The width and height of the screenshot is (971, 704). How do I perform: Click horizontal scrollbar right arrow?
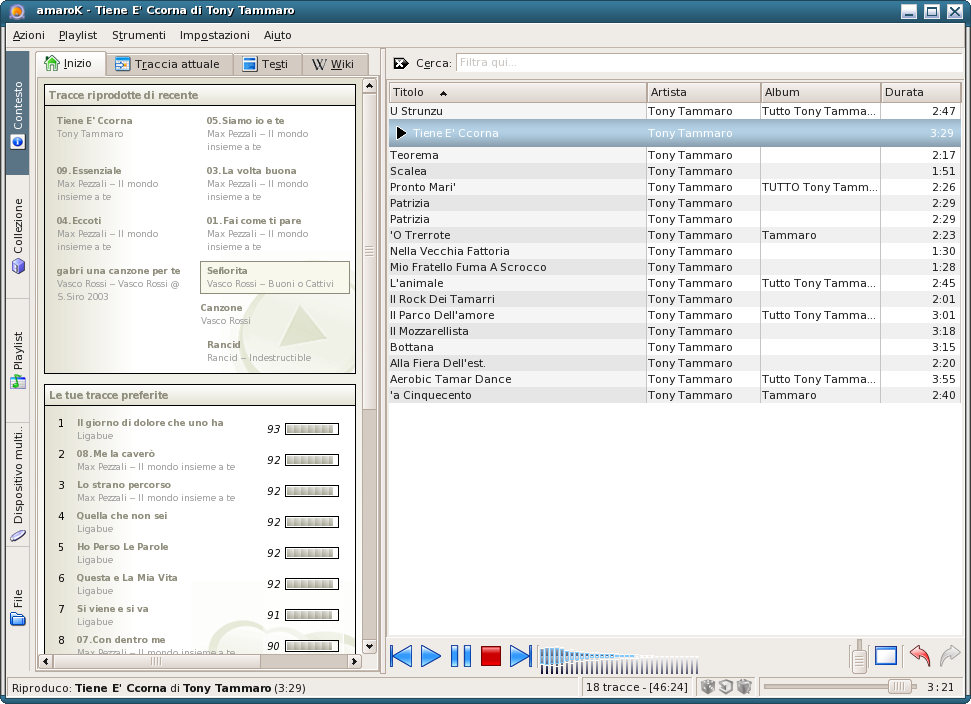pos(354,661)
